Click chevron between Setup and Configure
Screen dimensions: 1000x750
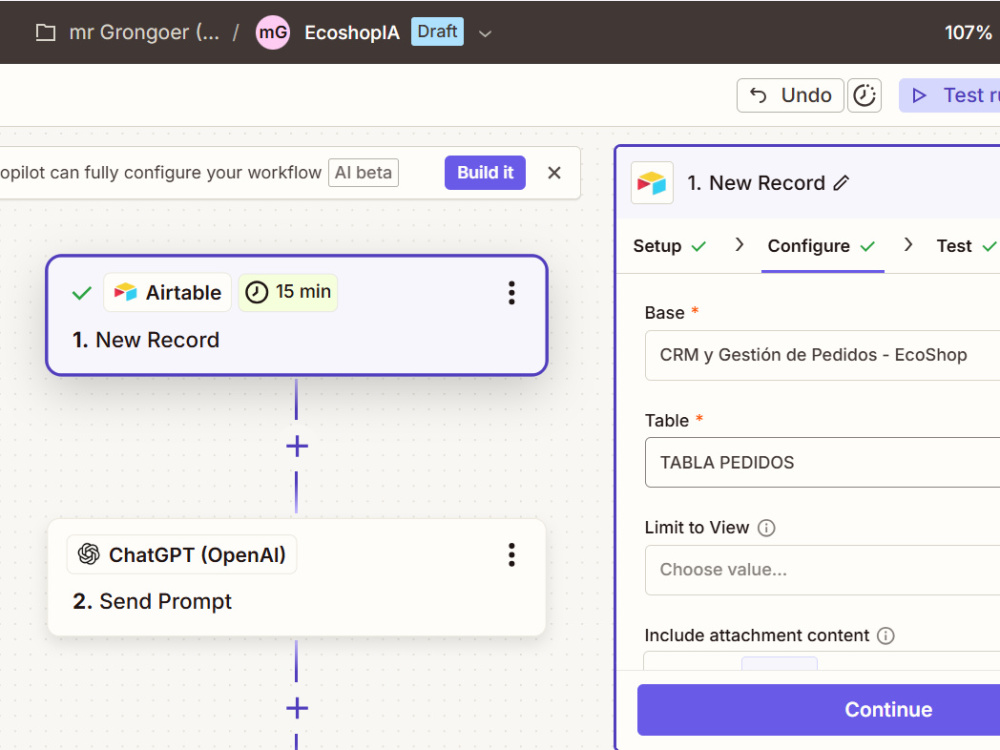pyautogui.click(x=739, y=245)
